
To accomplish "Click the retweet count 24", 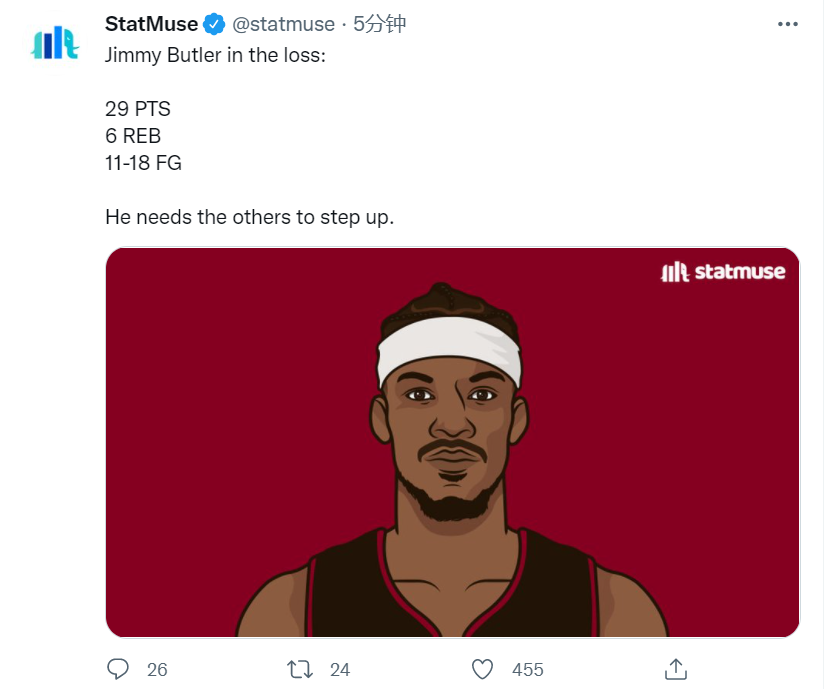I will [x=340, y=670].
